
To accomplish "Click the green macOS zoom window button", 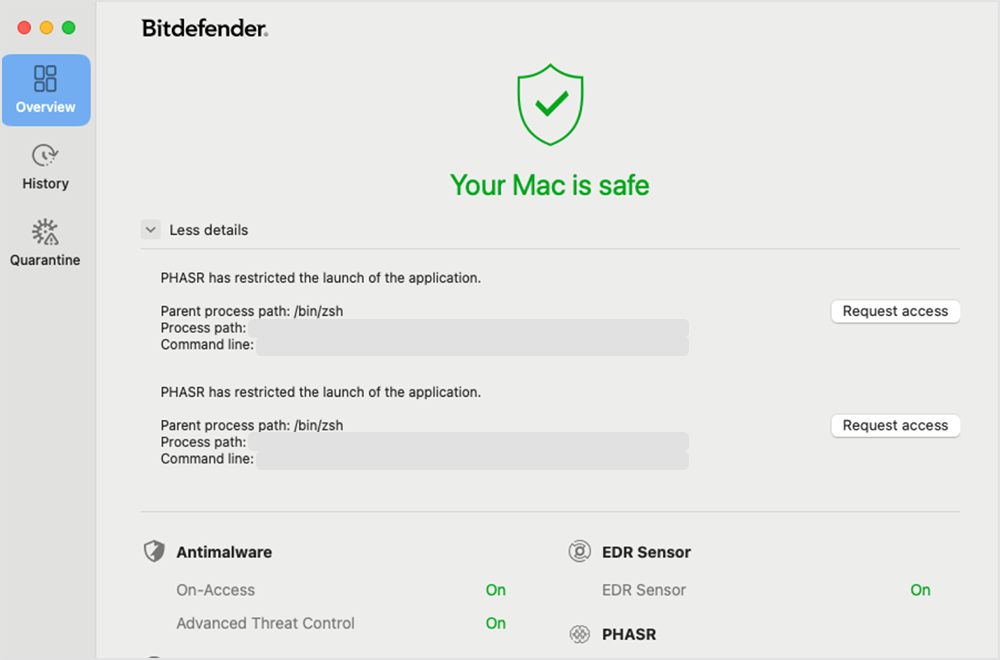I will click(68, 27).
